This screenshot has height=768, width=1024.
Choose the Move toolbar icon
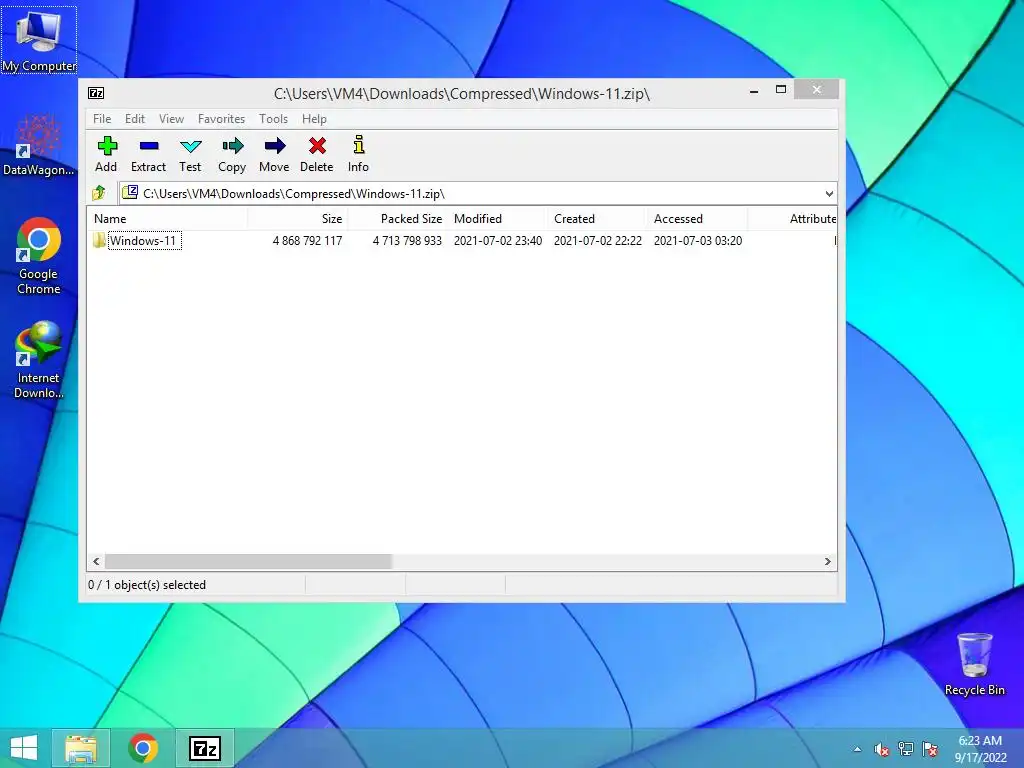point(274,146)
